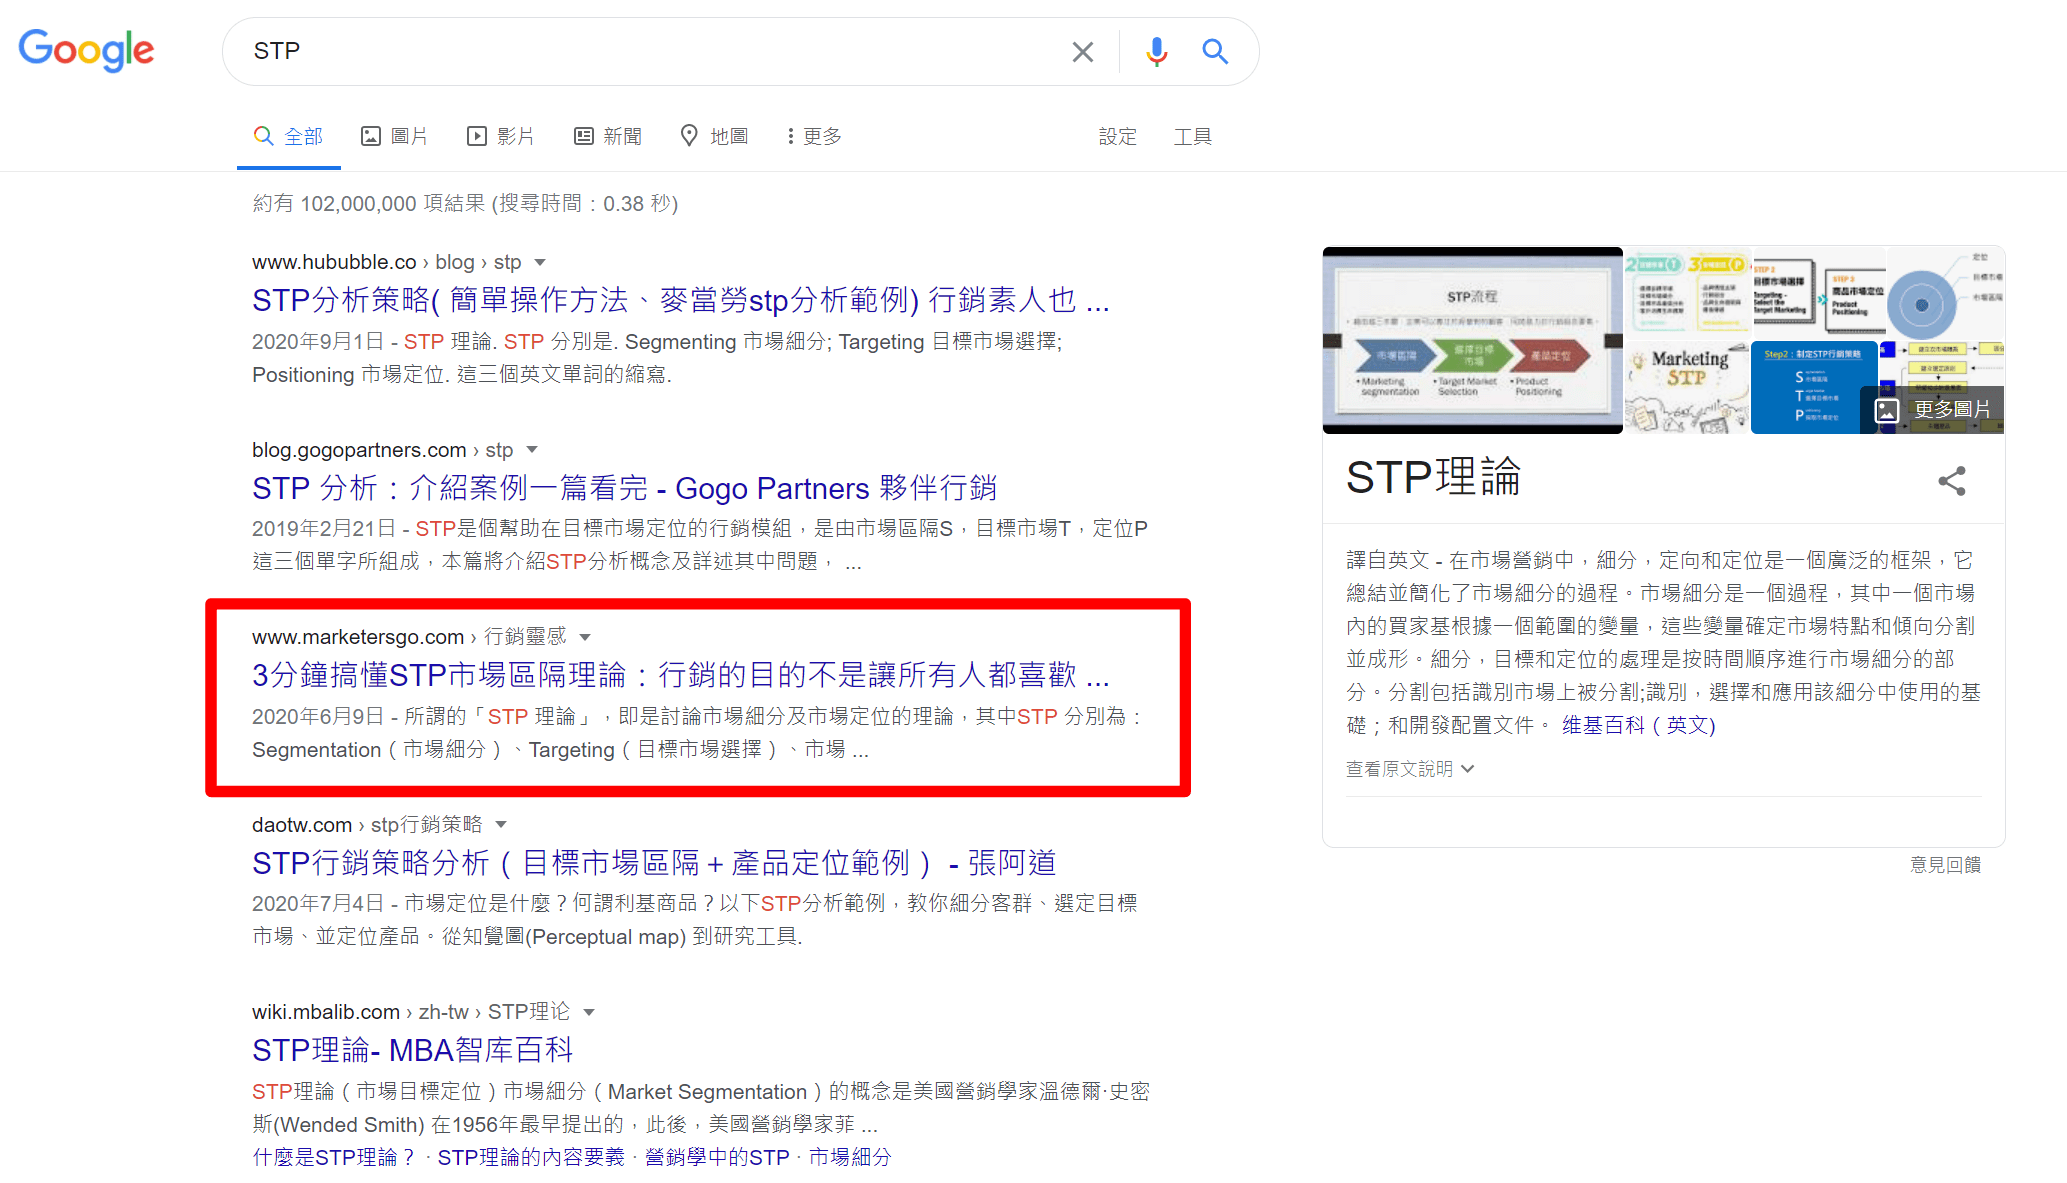Clear the search box with X icon
This screenshot has width=2067, height=1183.
(1082, 52)
